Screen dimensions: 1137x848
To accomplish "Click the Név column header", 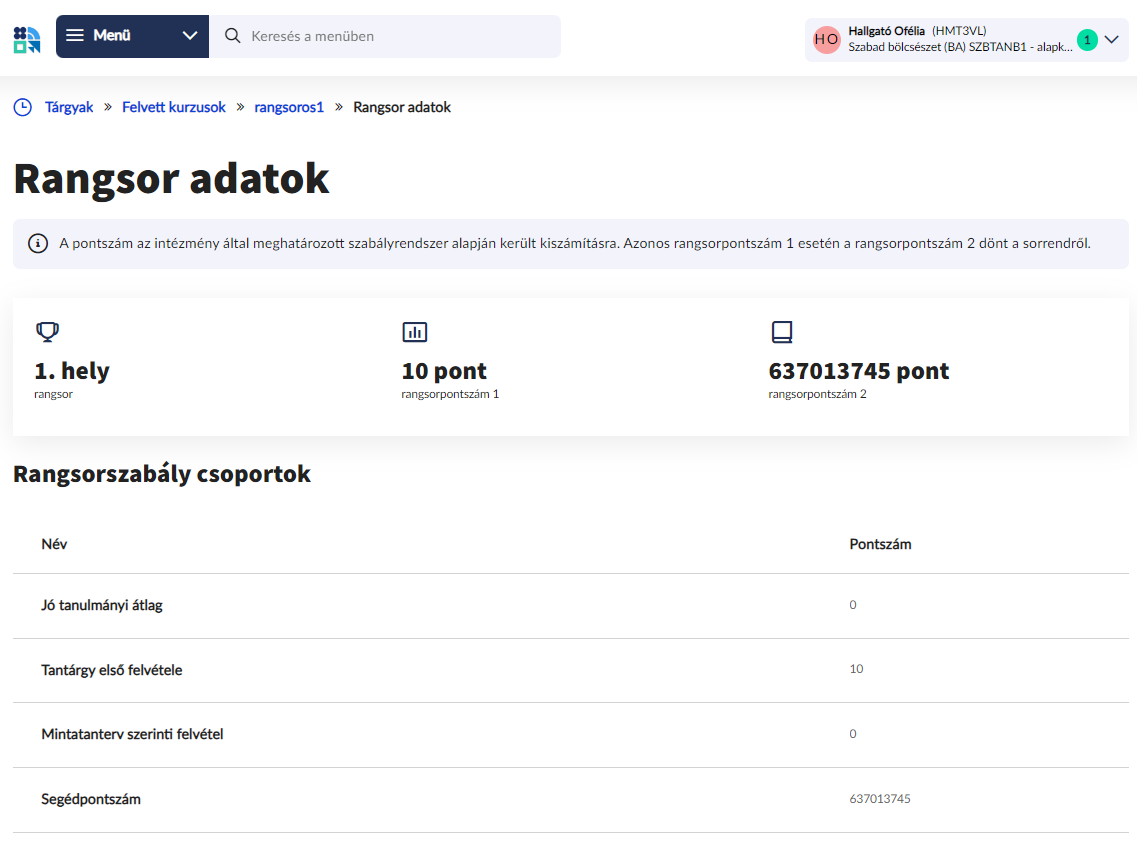I will point(54,544).
